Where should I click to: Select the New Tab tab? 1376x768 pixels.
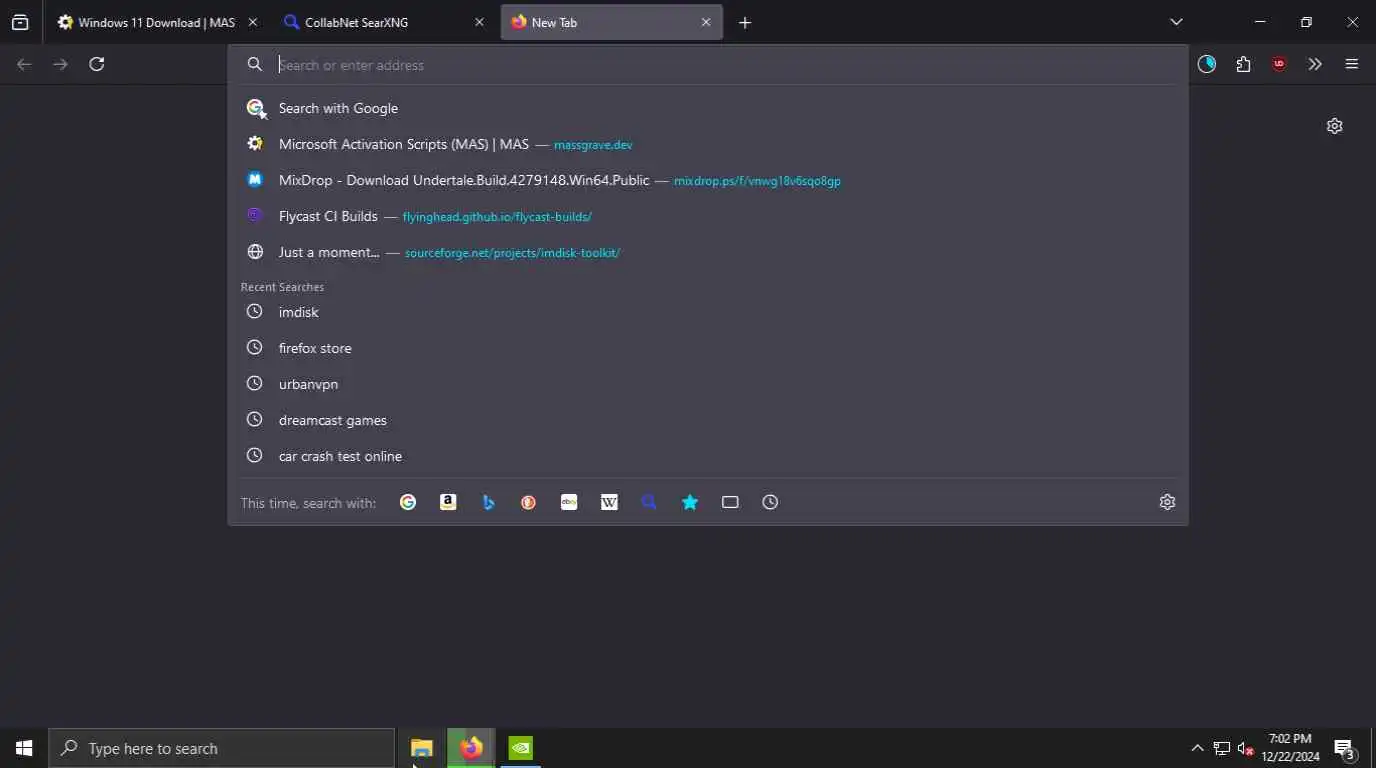pos(611,22)
